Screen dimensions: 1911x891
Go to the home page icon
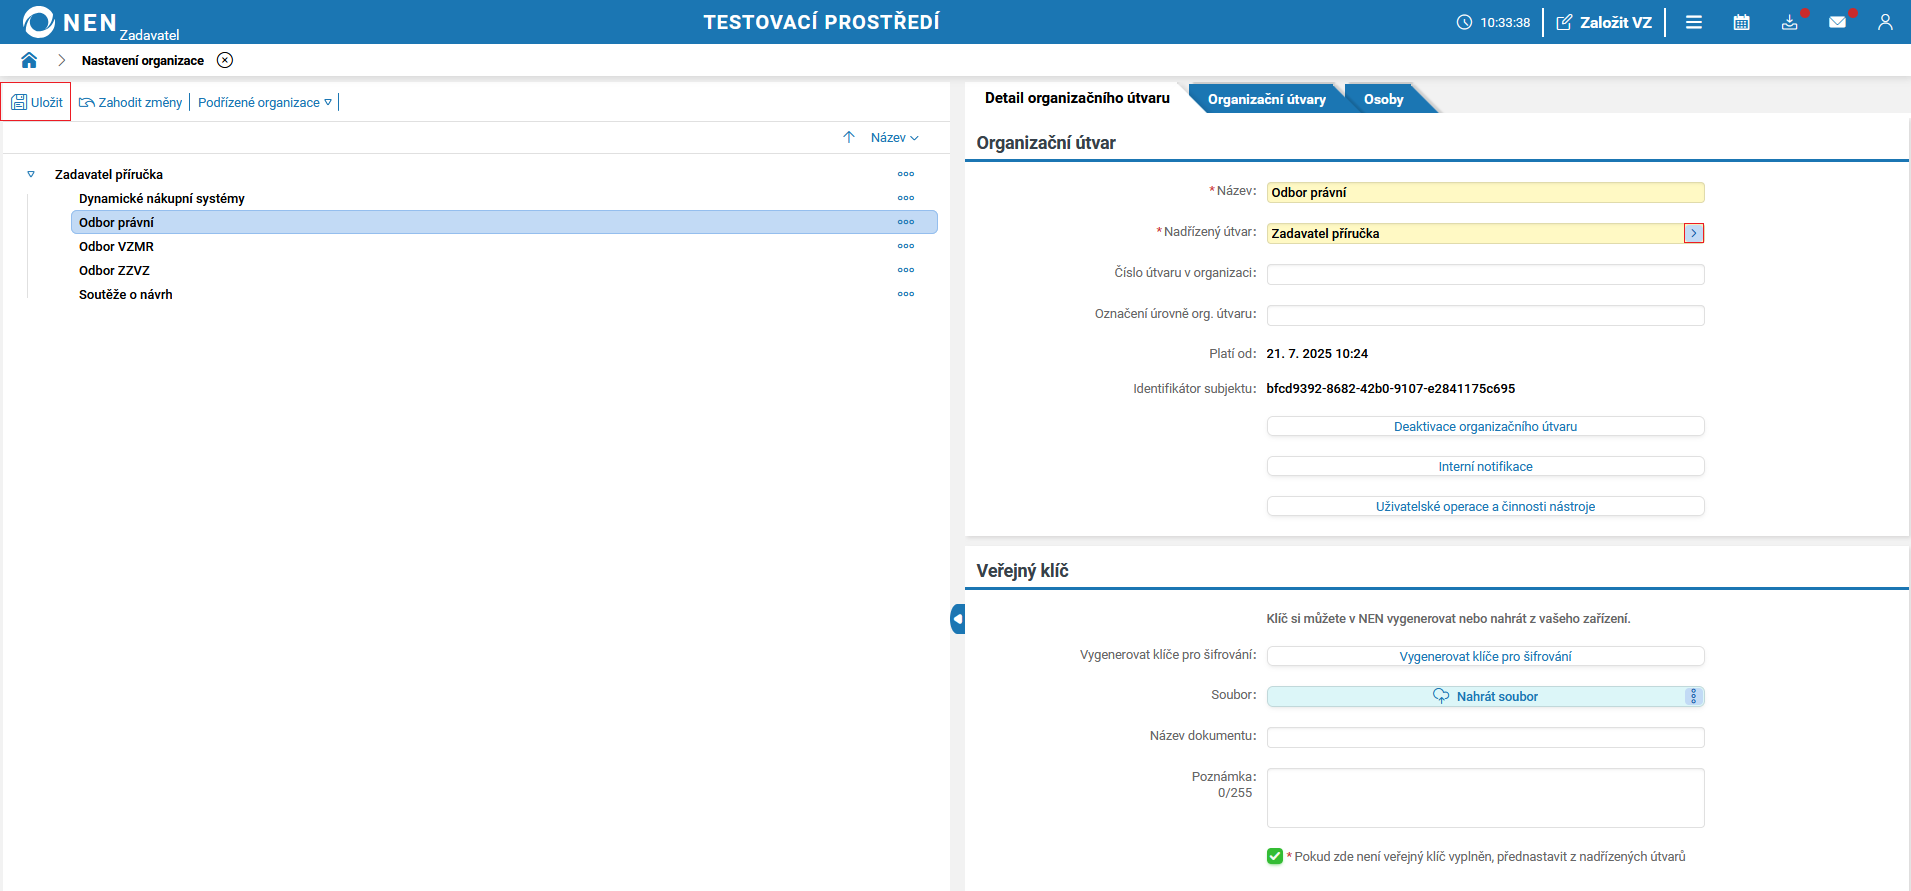(x=29, y=60)
